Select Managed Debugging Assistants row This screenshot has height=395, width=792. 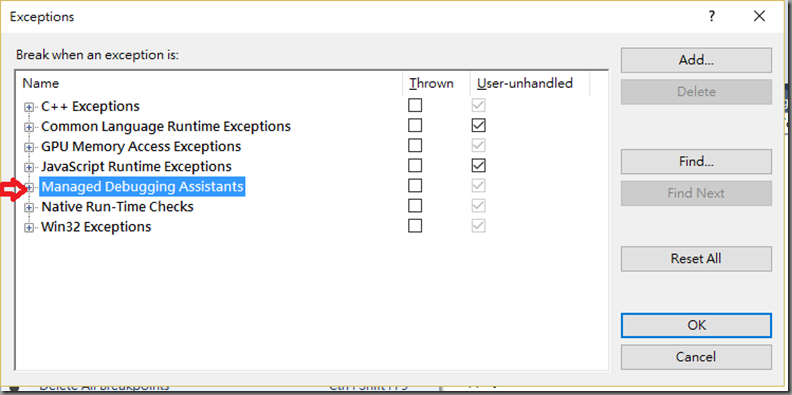tap(142, 186)
